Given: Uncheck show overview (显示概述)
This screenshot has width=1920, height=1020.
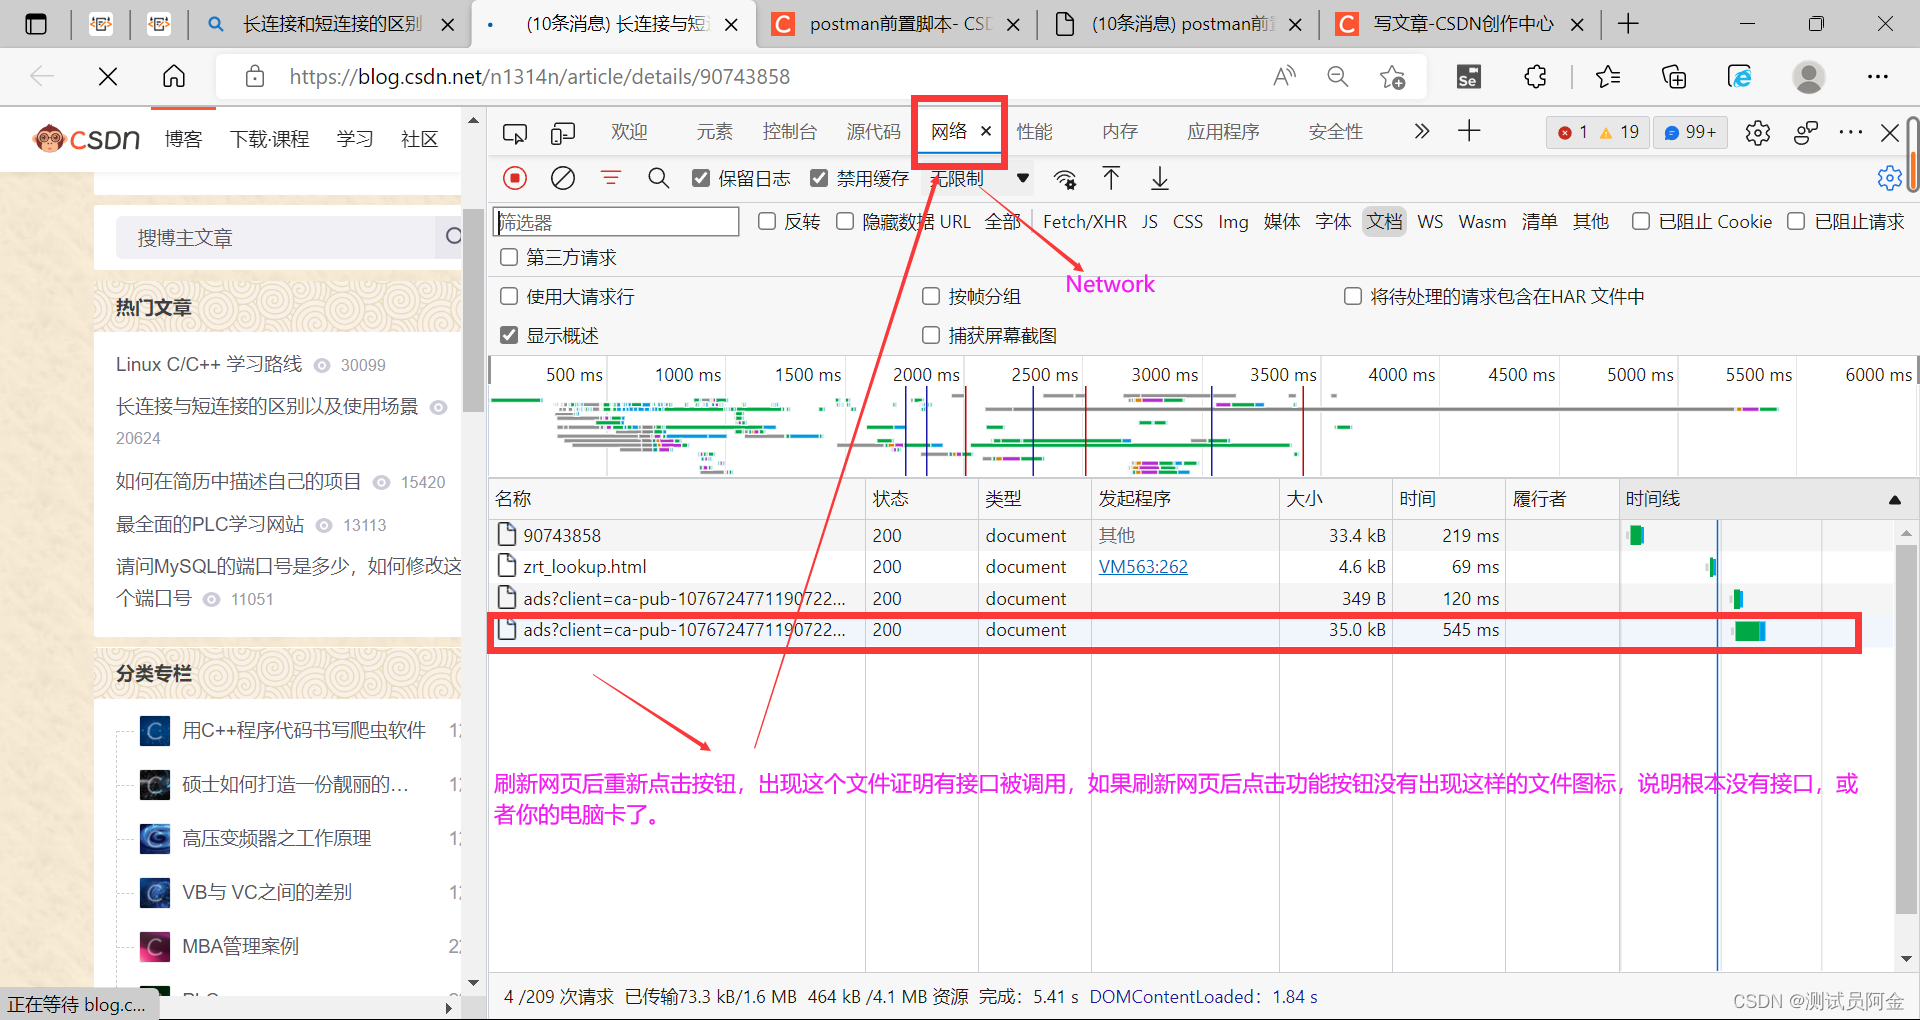Looking at the screenshot, I should point(509,335).
